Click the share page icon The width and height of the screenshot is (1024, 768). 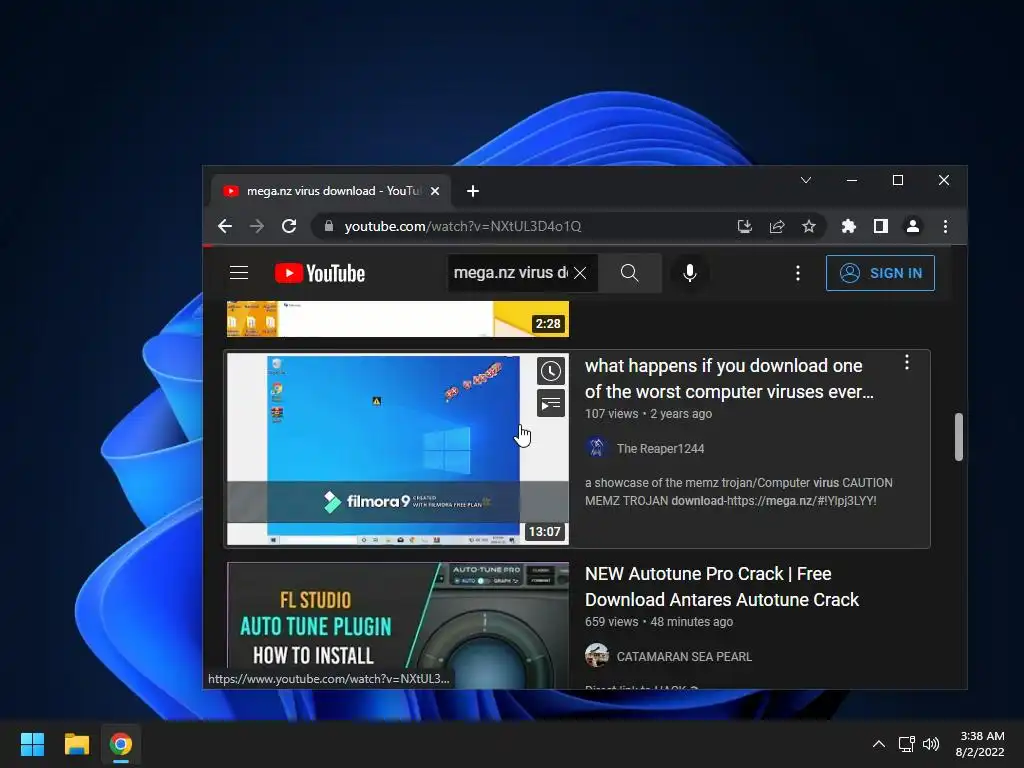(776, 226)
